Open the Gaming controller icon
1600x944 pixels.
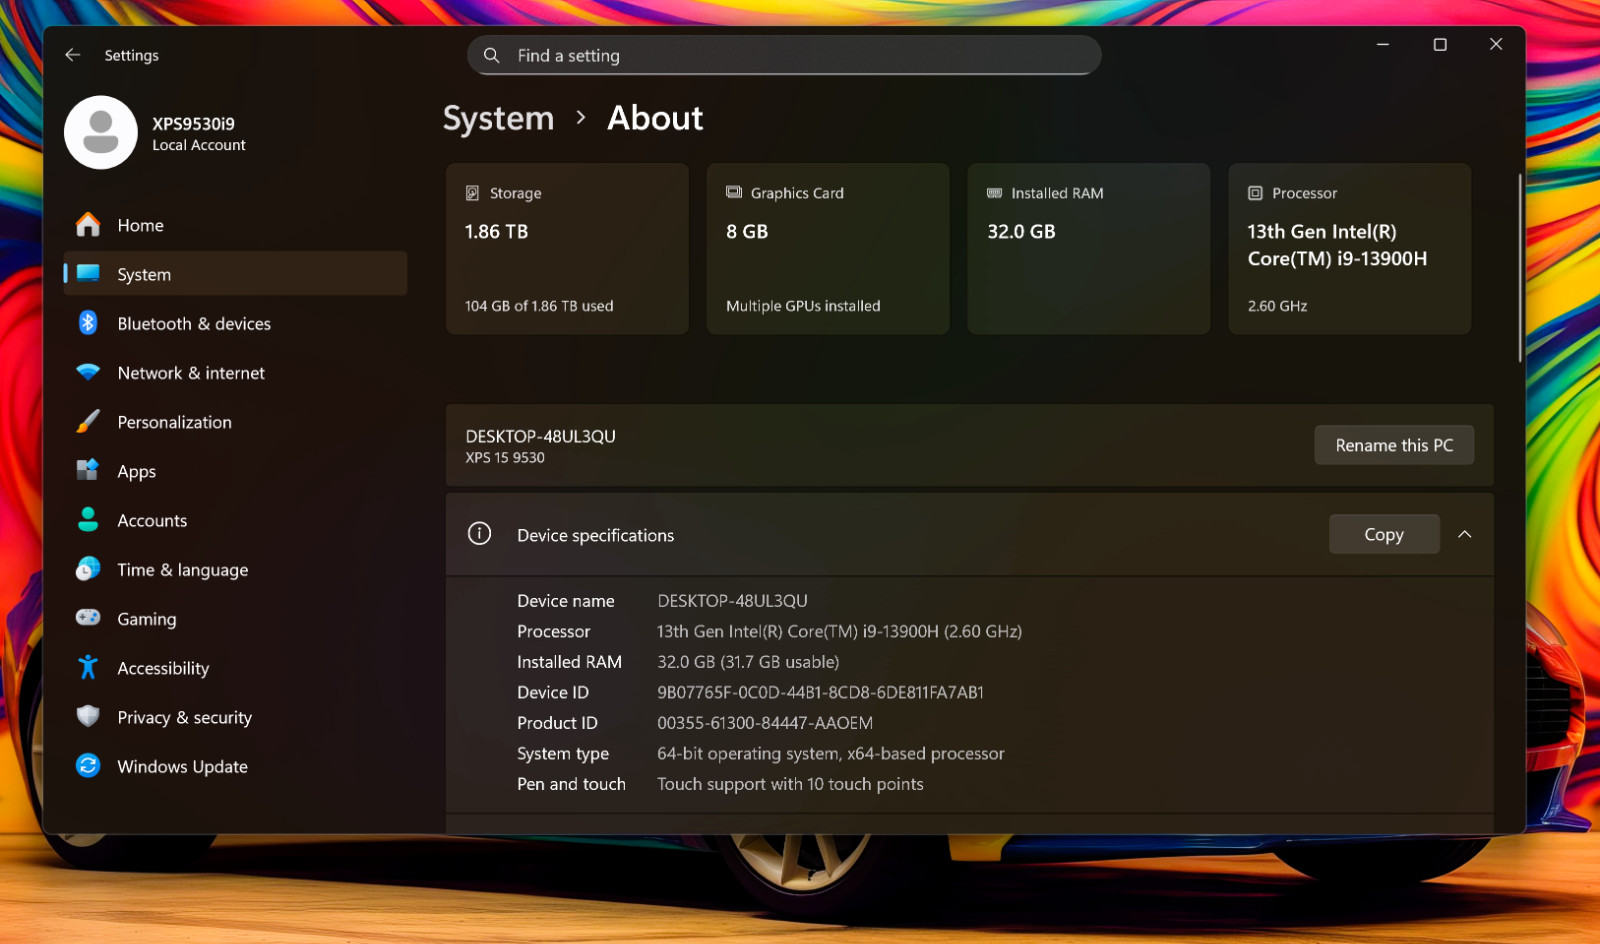88,618
